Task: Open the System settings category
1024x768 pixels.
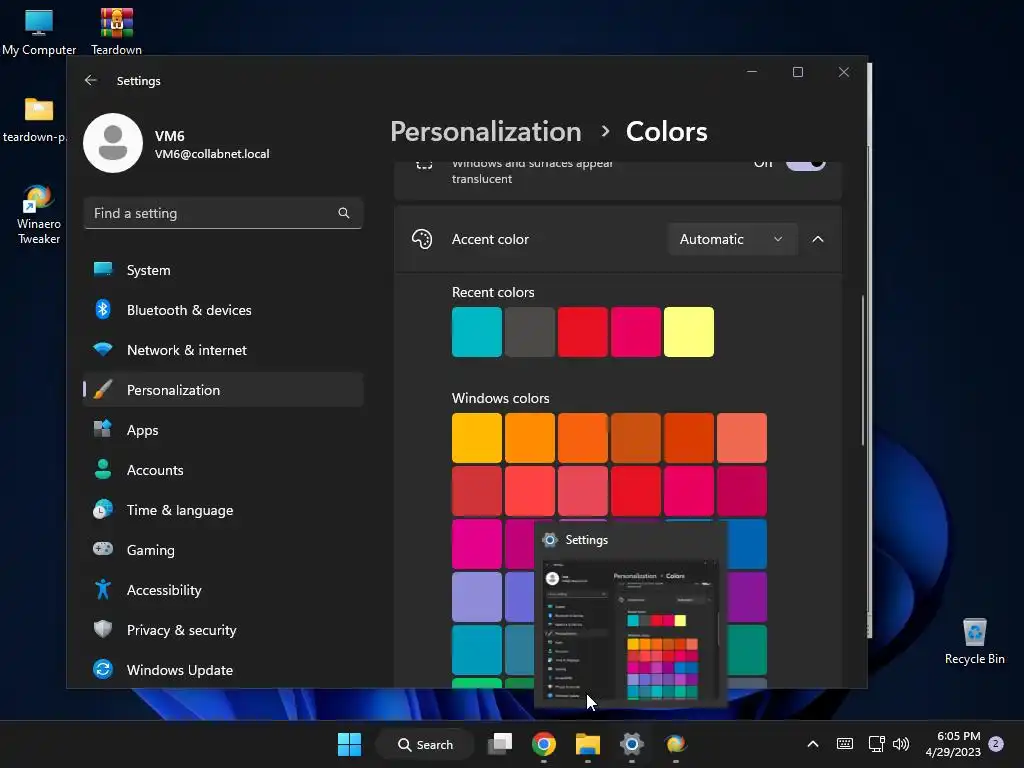Action: click(x=223, y=270)
